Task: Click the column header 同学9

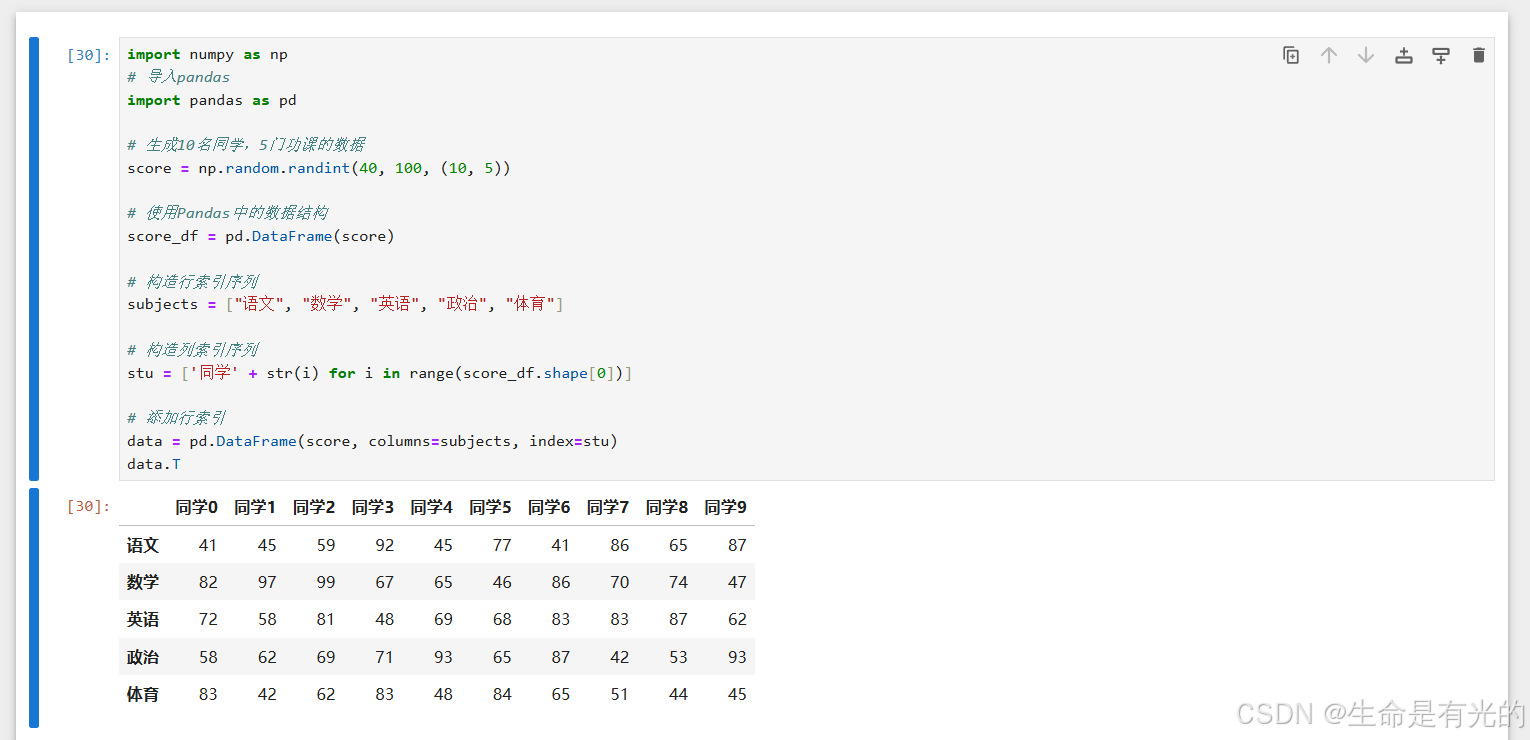Action: point(726,507)
